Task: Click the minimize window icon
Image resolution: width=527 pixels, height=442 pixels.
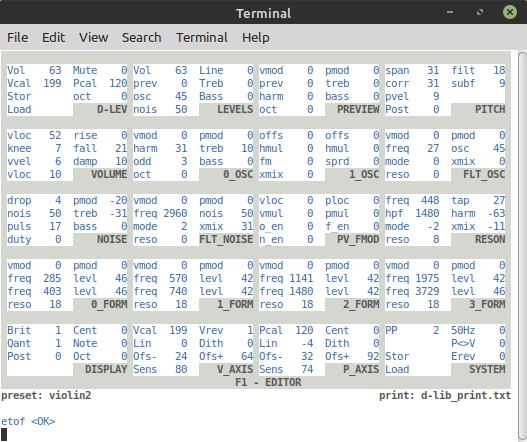Action: (450, 12)
